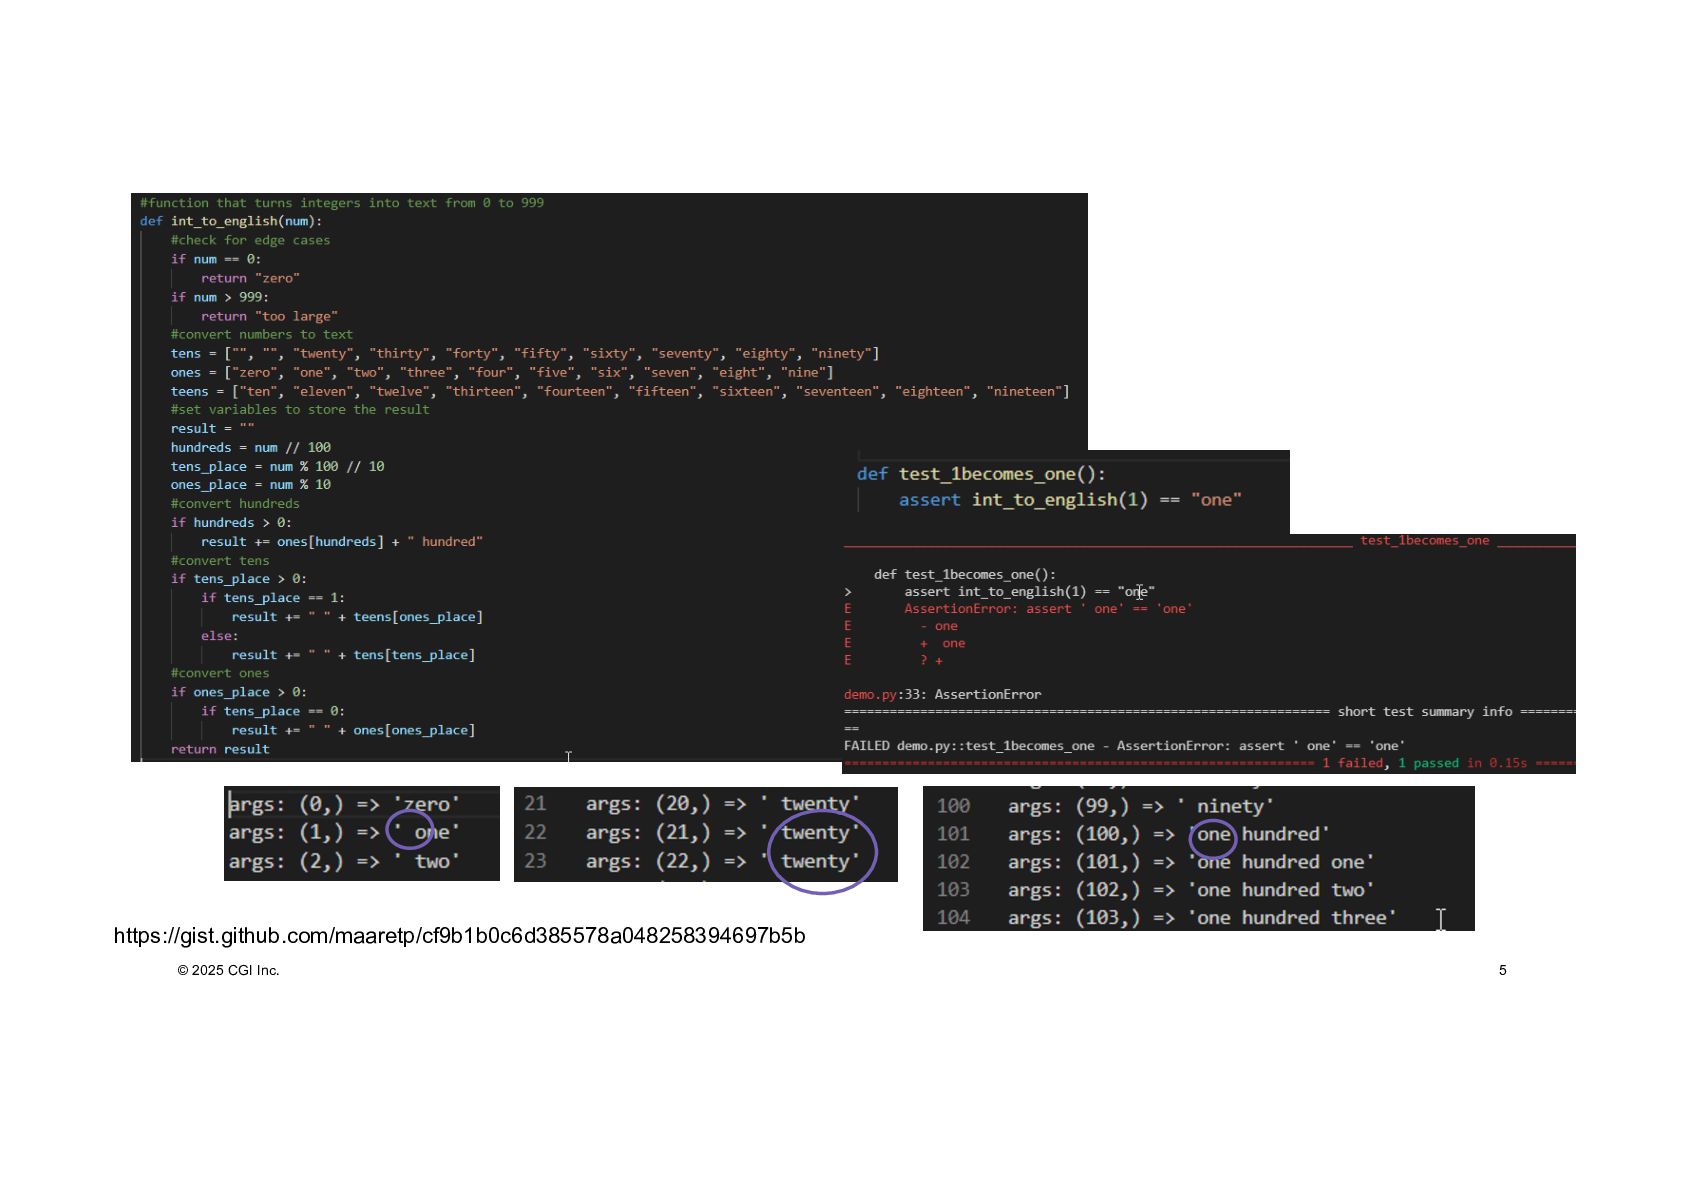Open the gist.github.com/maaretp link
This screenshot has height=1190, width=1684.
click(x=459, y=936)
